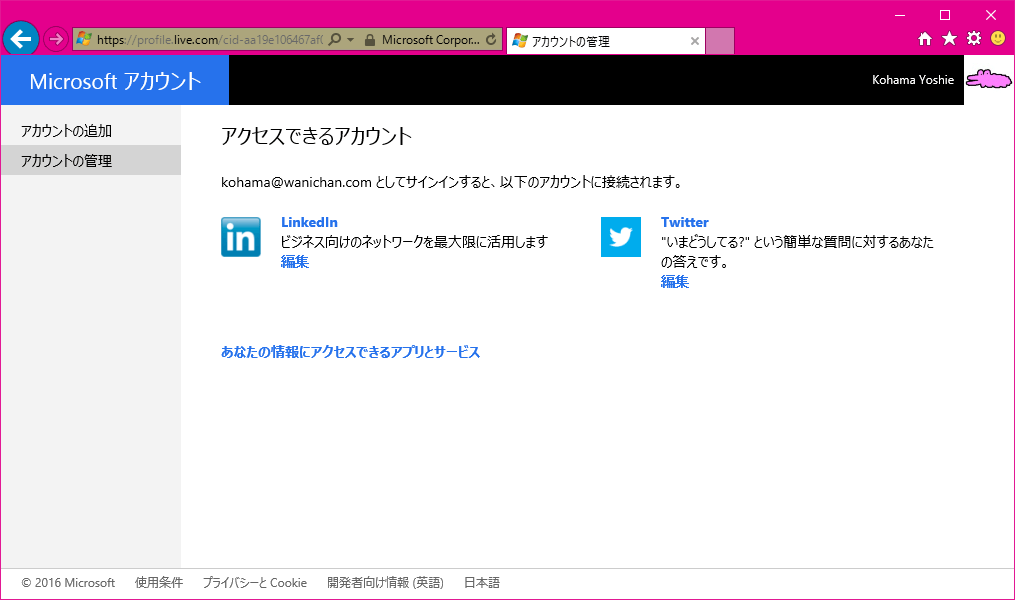Click the Twitter description "いまどうしてる?" text
The height and width of the screenshot is (600, 1015).
[797, 252]
